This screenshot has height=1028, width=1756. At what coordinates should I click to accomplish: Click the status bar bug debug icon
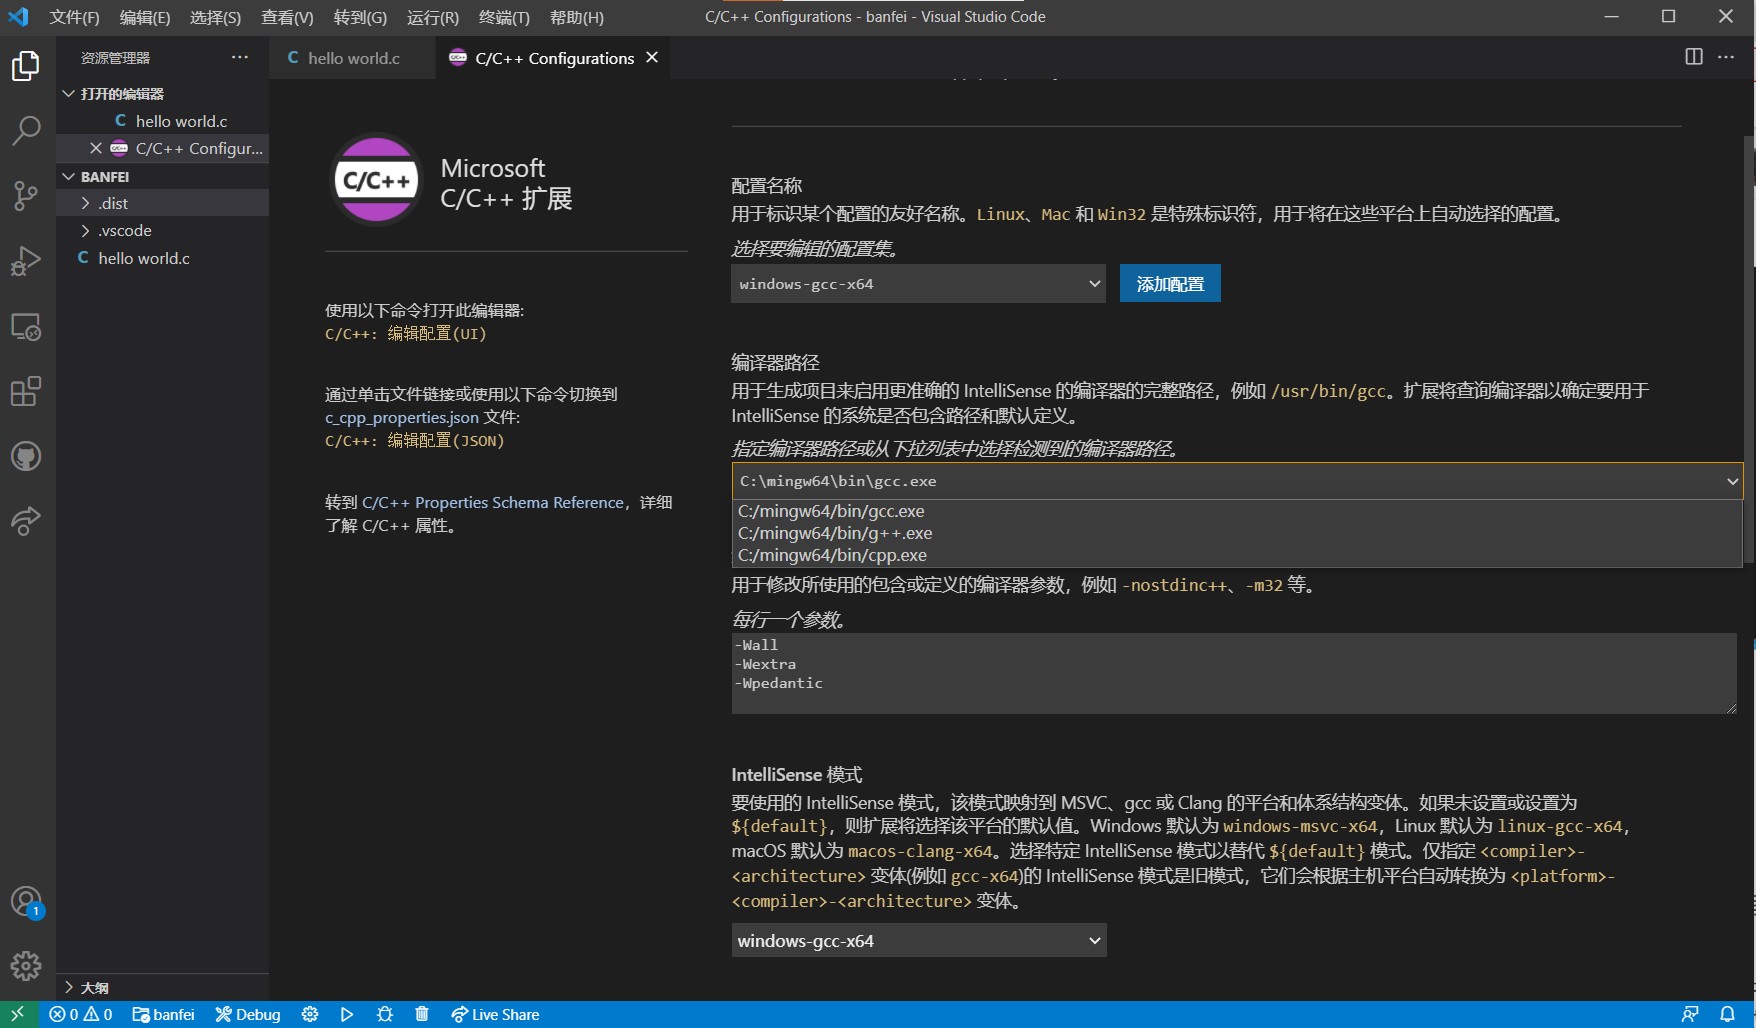coord(385,1014)
